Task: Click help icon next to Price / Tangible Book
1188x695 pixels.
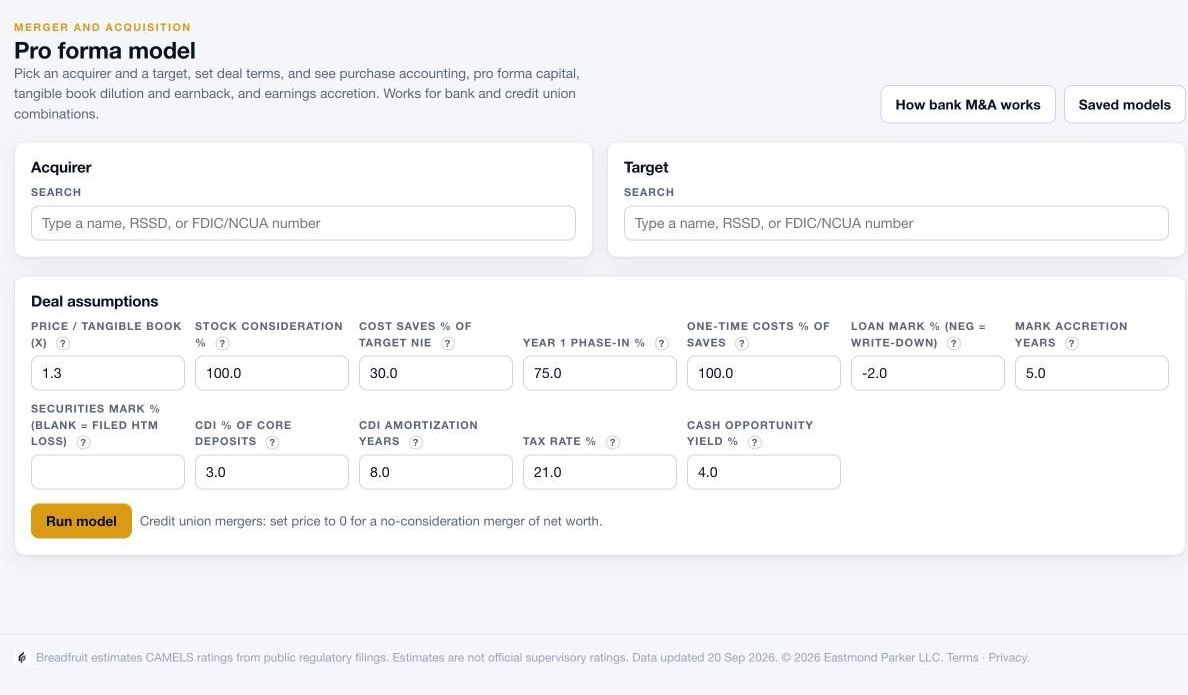Action: [63, 343]
